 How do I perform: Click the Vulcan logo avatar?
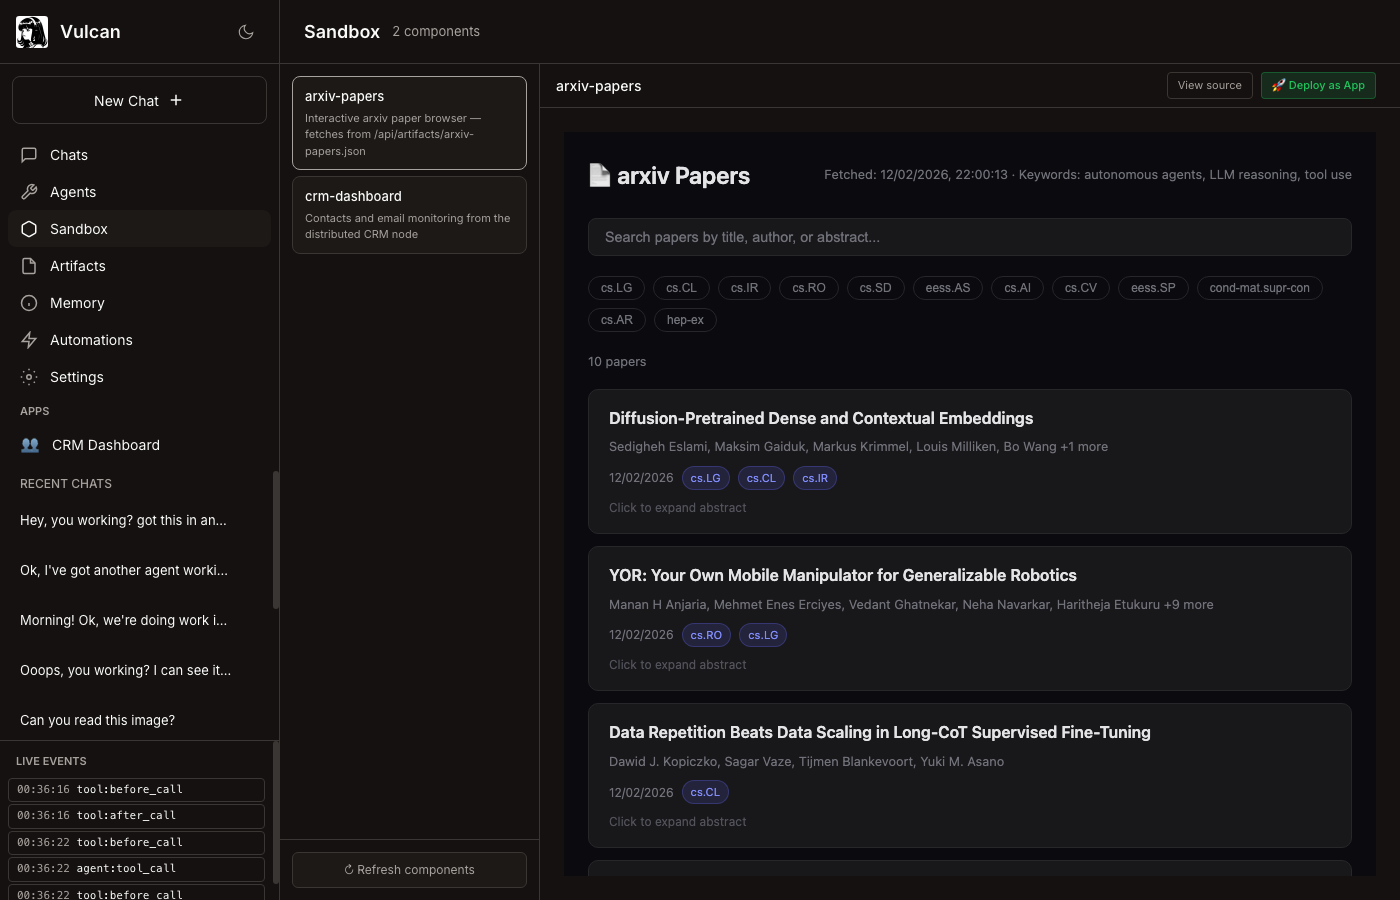click(32, 32)
